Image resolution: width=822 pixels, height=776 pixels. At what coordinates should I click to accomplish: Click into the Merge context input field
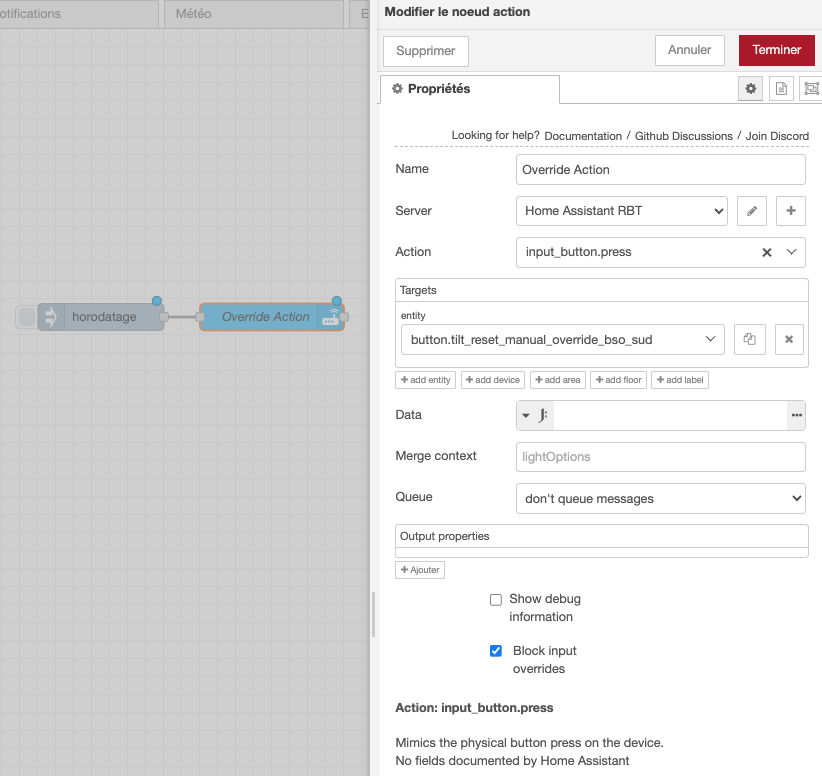(x=660, y=457)
